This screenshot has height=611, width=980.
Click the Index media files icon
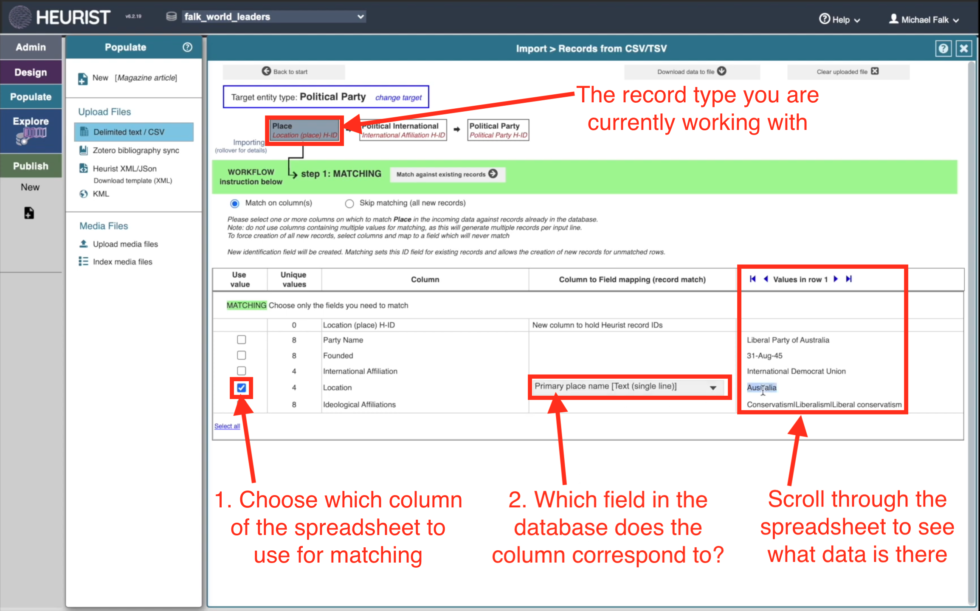(x=83, y=261)
